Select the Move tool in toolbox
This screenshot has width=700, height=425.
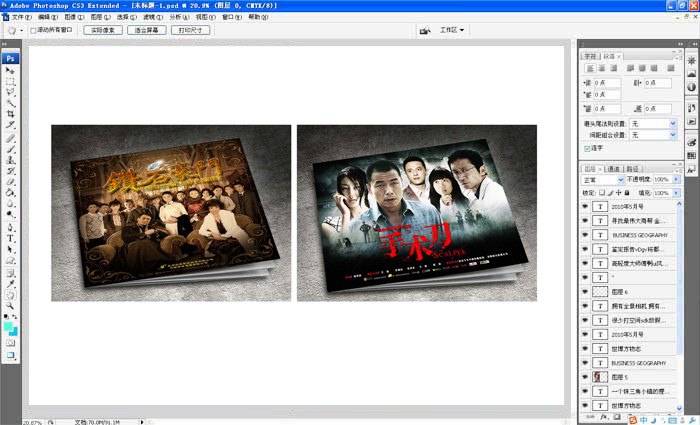click(11, 70)
